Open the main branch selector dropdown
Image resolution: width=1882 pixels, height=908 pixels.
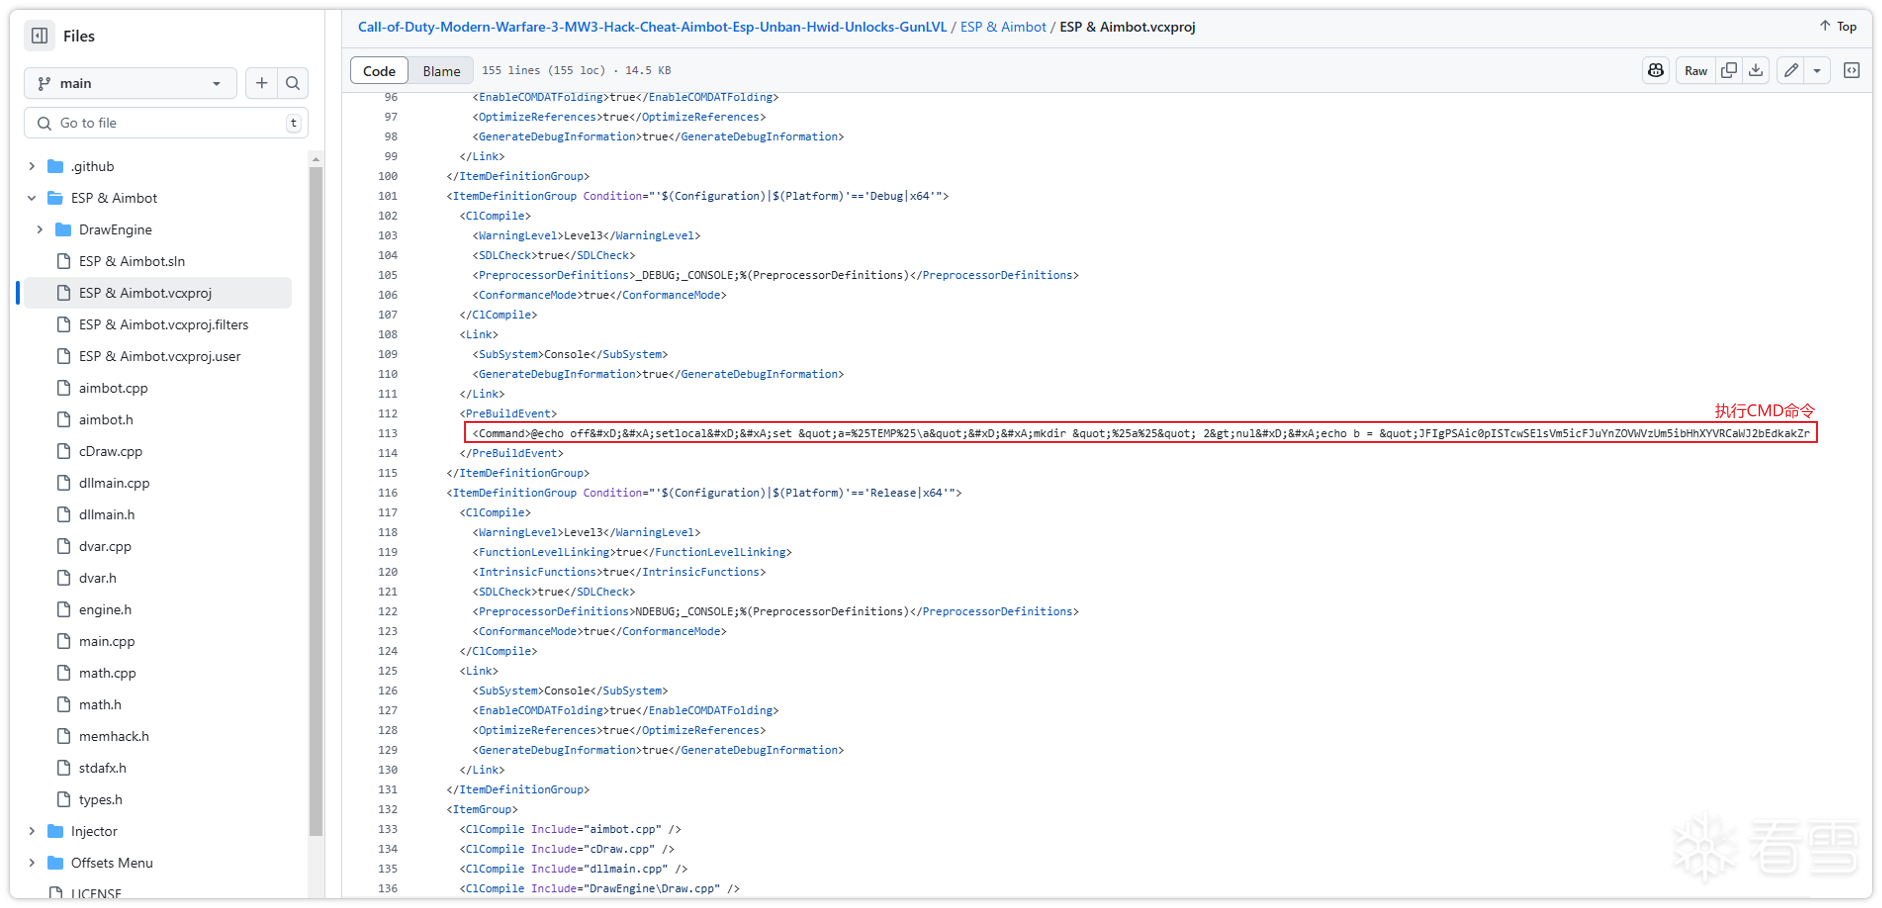click(130, 83)
